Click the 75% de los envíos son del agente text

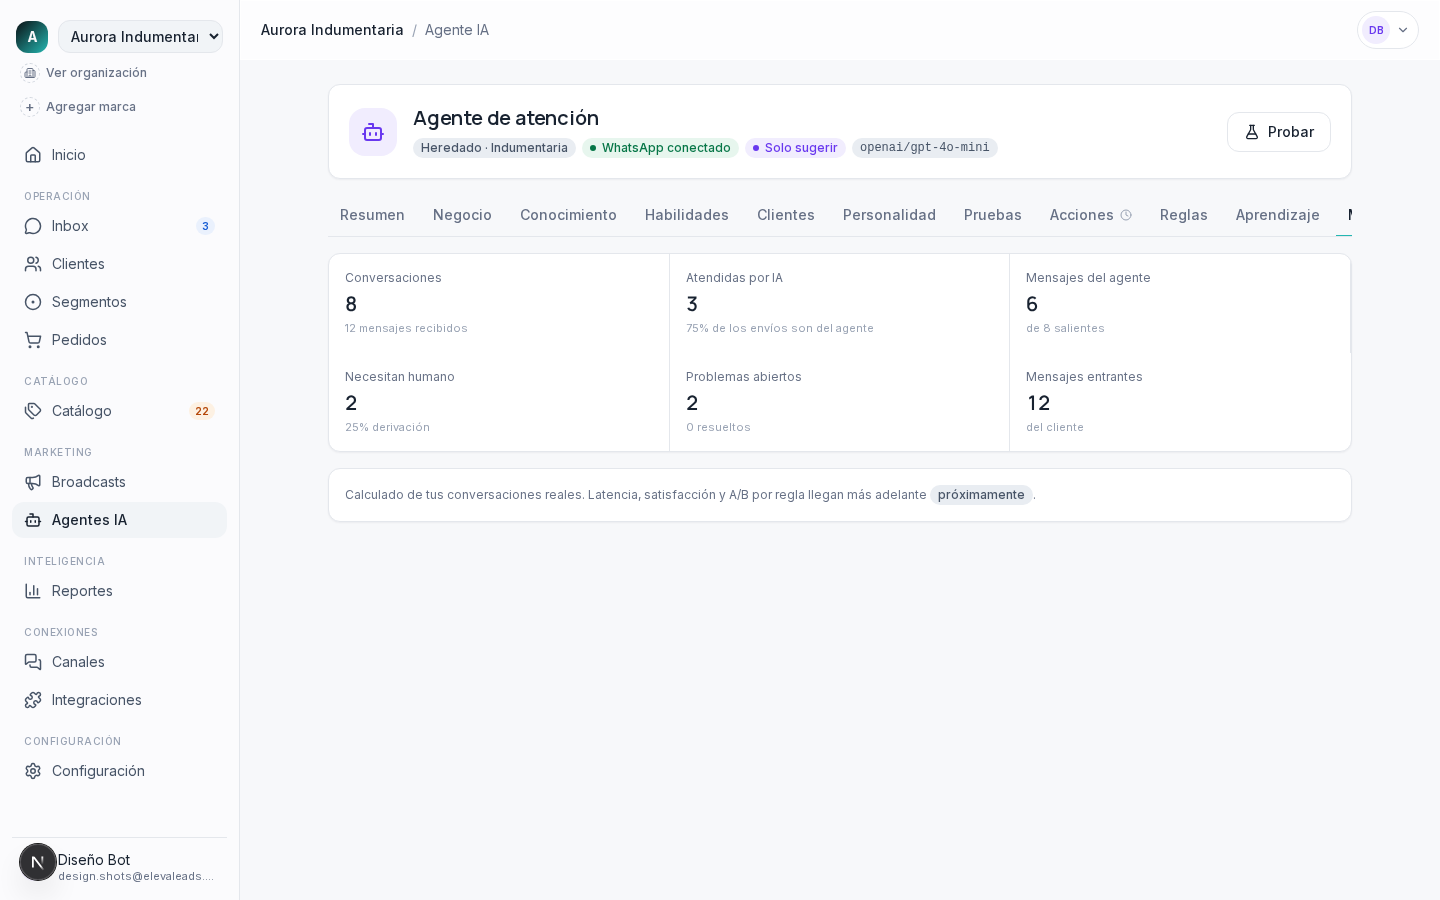click(780, 328)
